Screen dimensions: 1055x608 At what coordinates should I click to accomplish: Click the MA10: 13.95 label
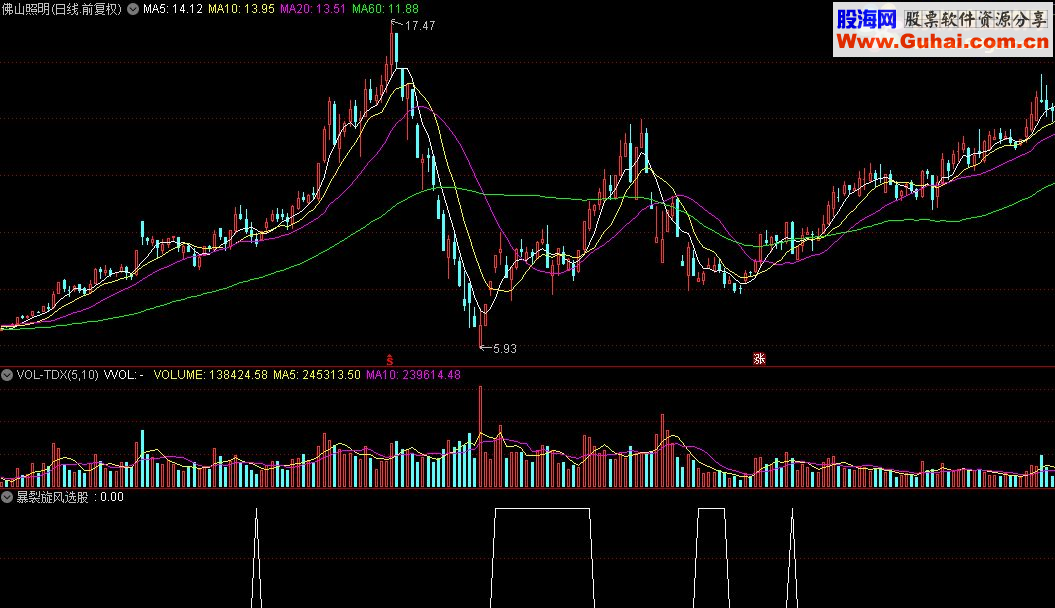pos(242,9)
